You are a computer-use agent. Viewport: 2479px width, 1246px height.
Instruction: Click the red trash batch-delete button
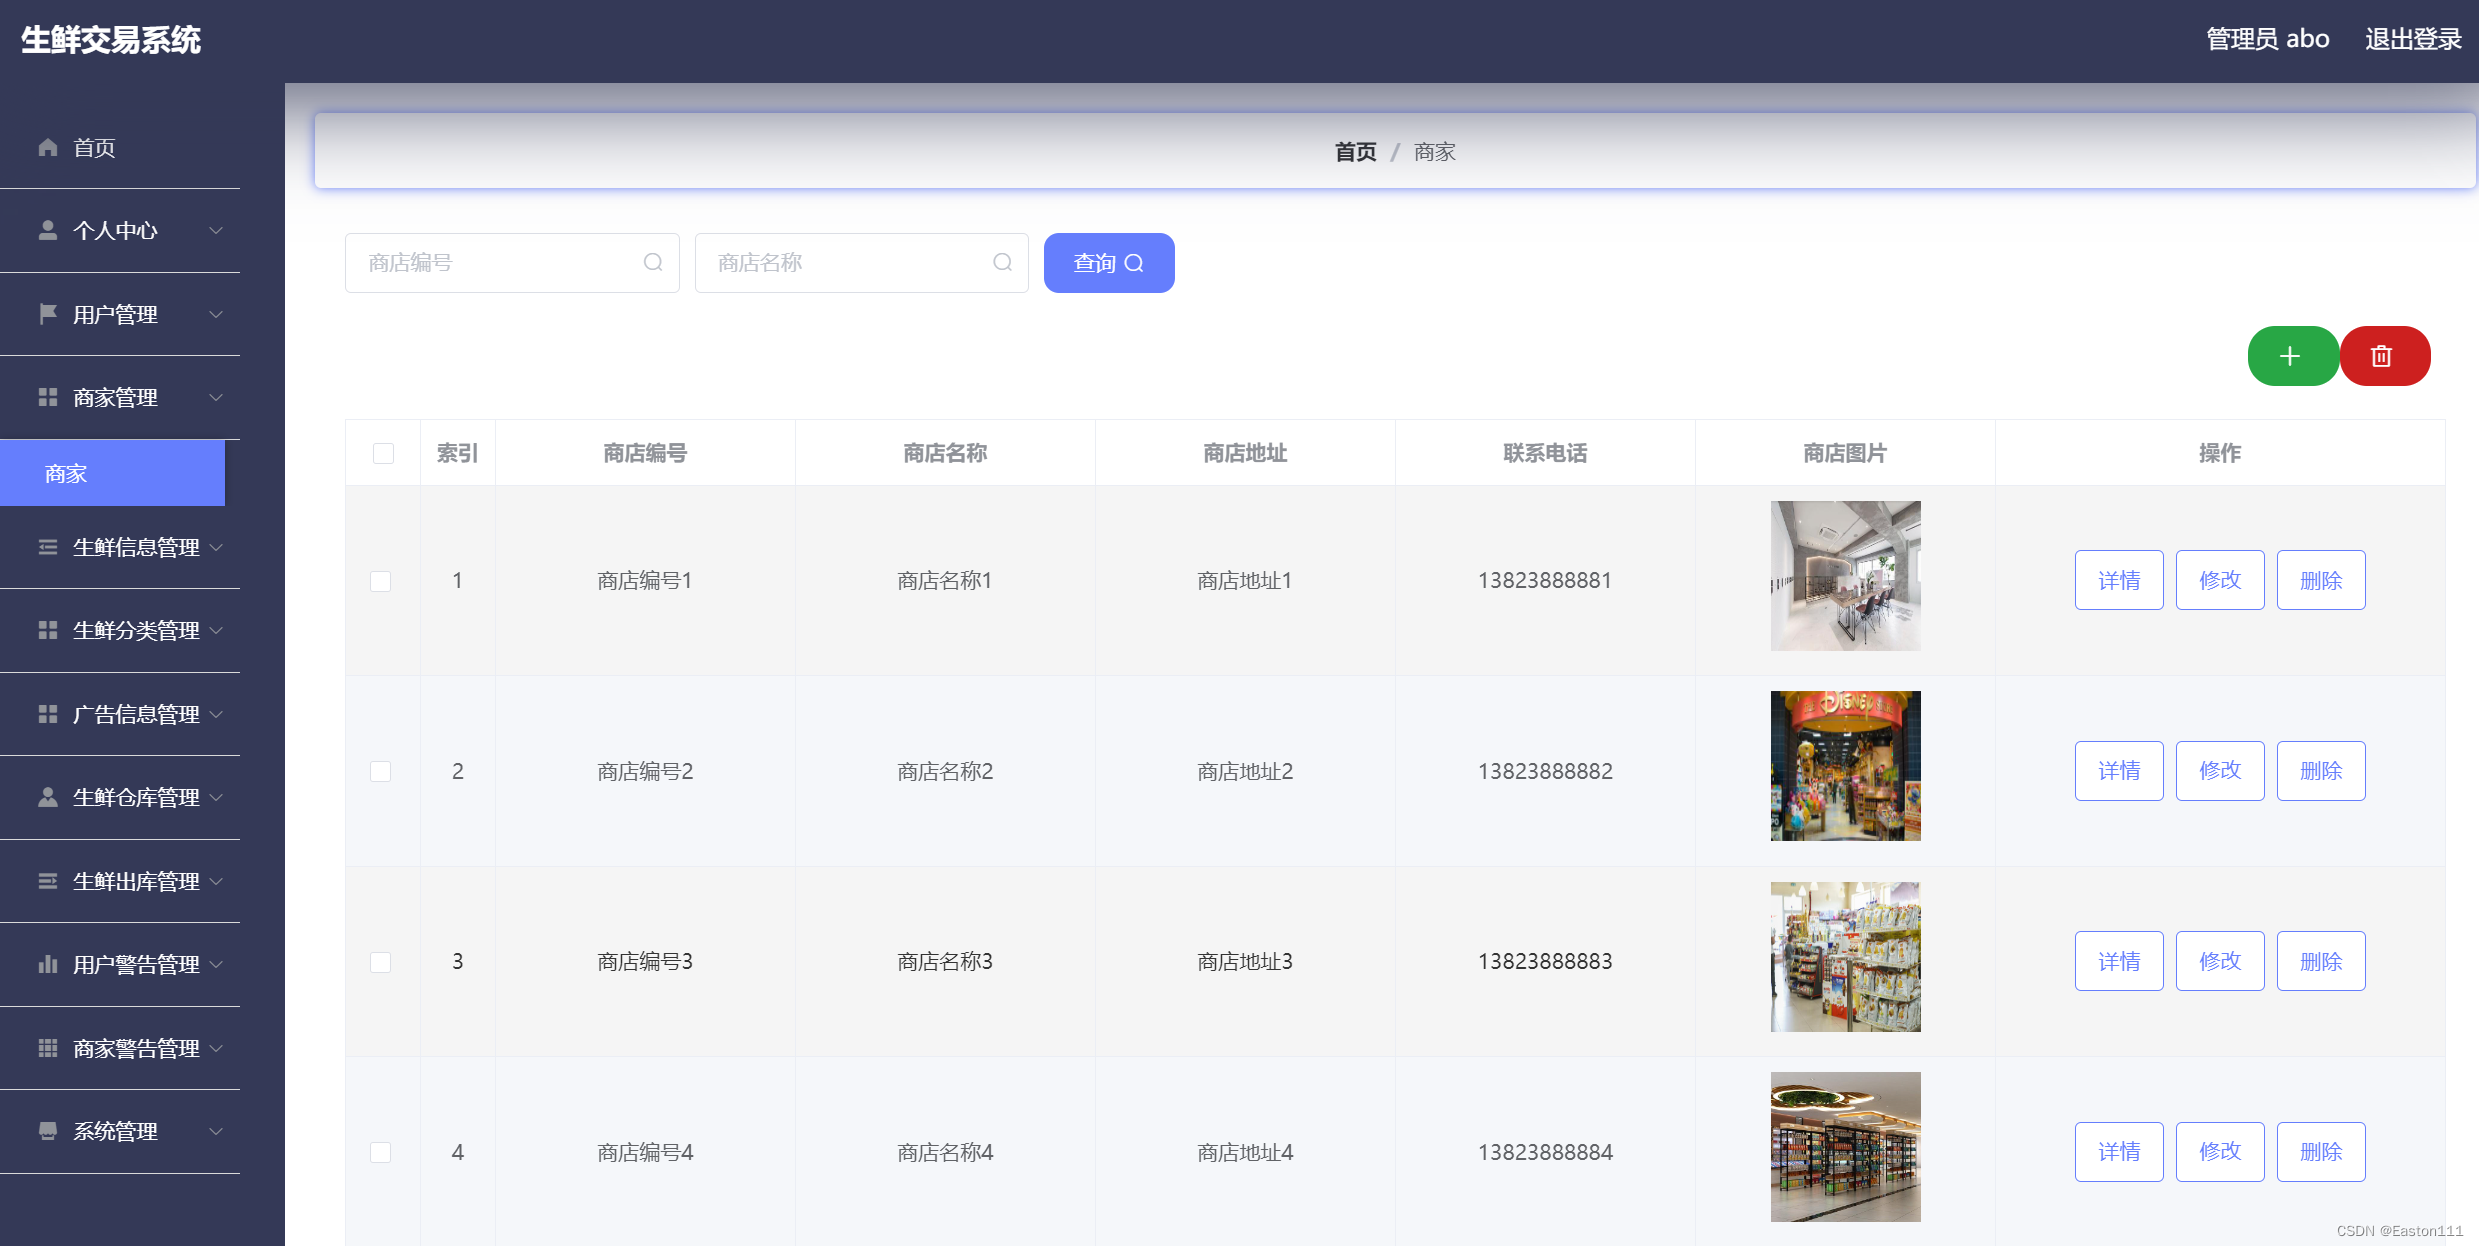(2383, 356)
